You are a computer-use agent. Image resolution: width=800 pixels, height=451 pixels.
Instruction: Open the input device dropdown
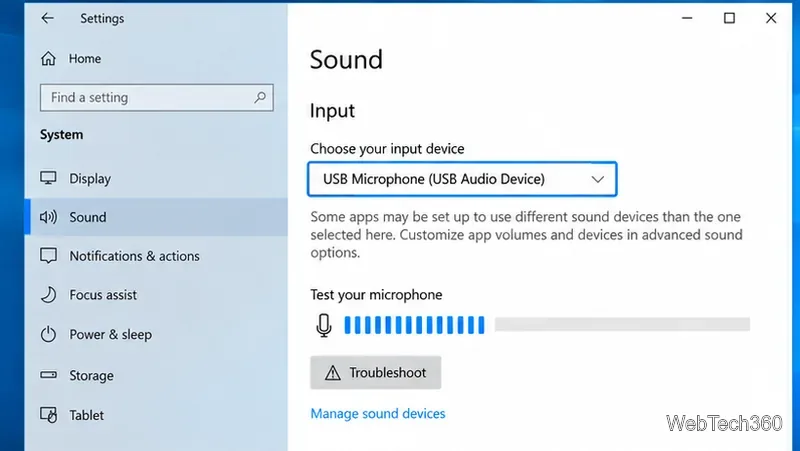coord(462,179)
